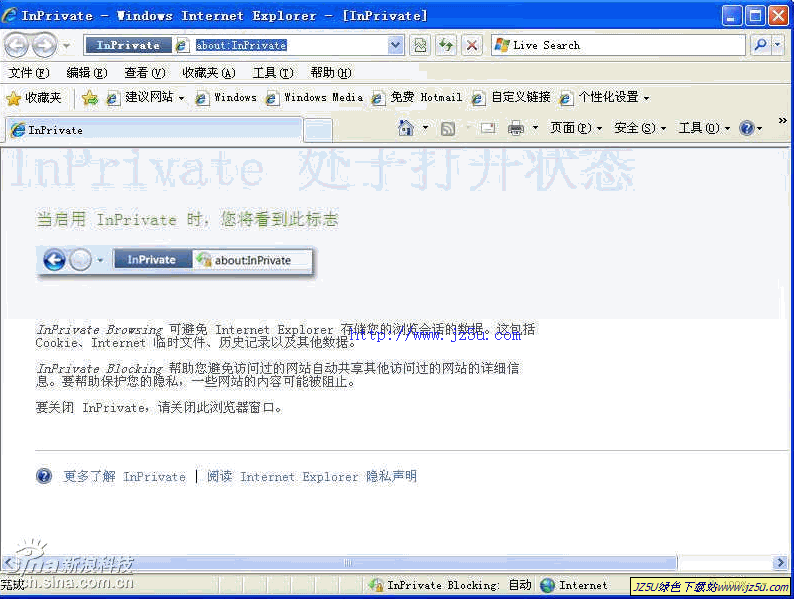Open the 自定义链接 favorites link
Viewport: 794px width, 599px height.
click(511, 97)
